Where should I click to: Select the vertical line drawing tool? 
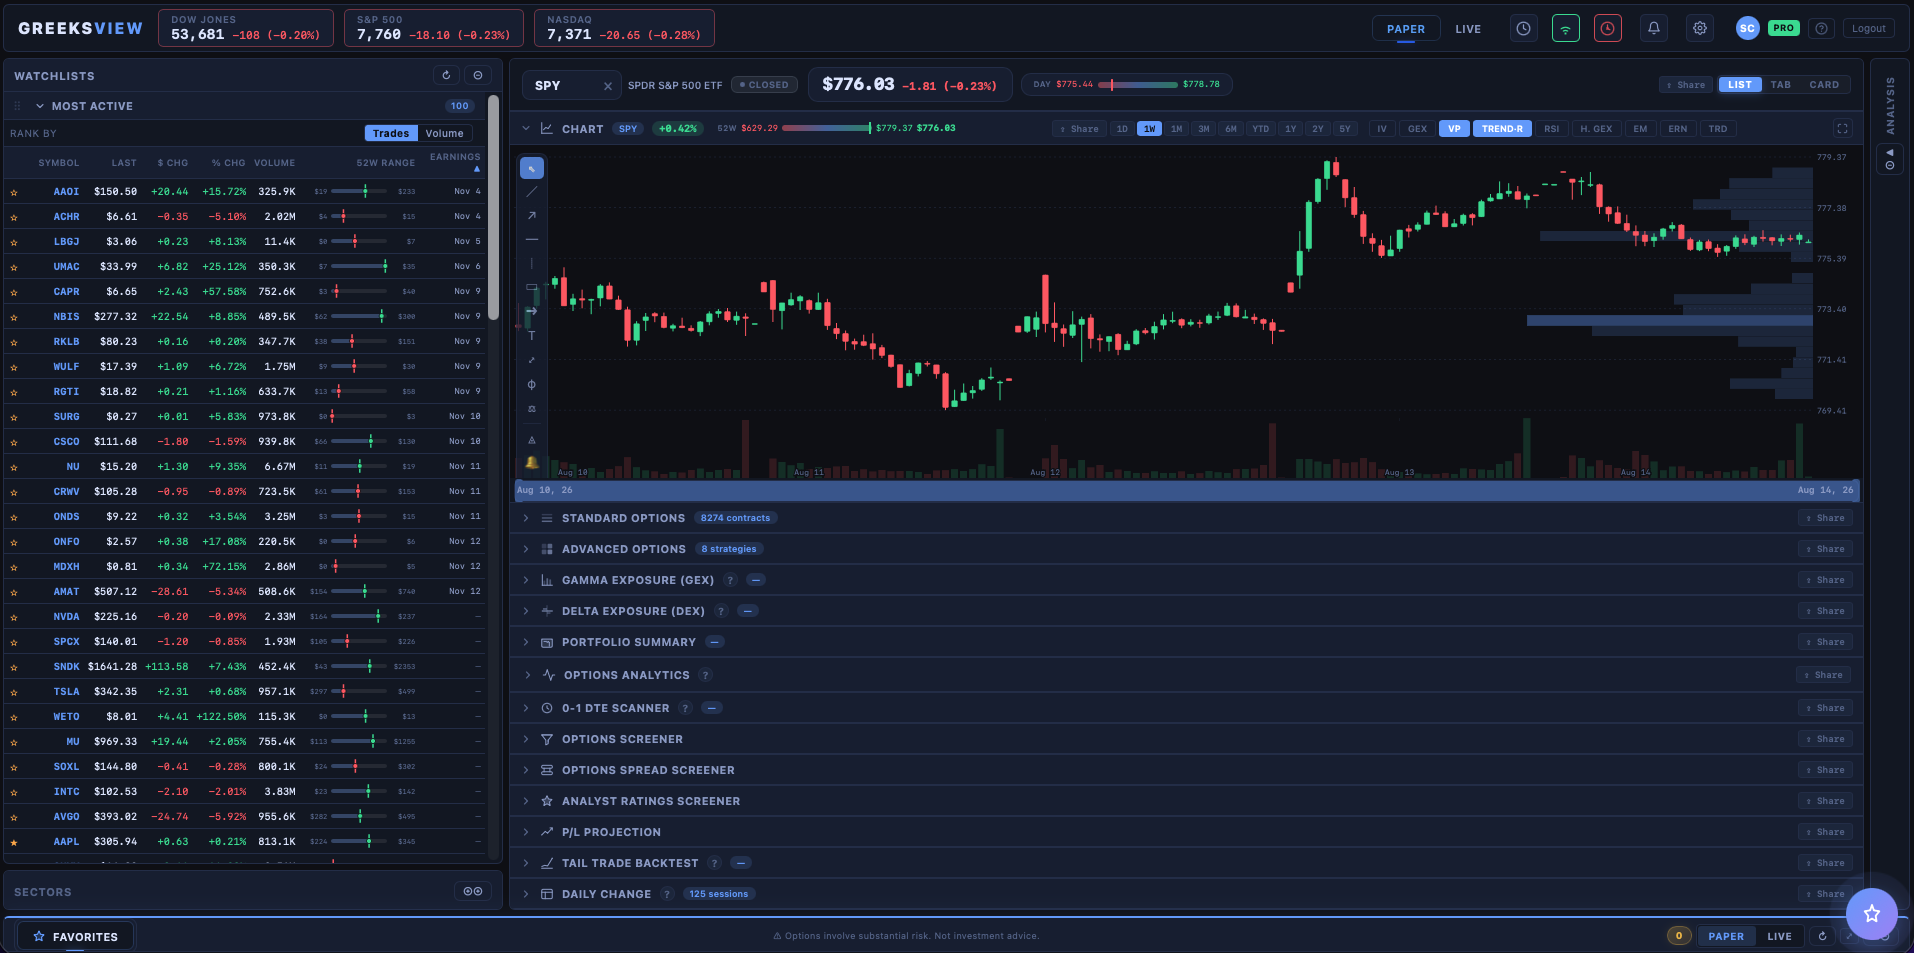[x=532, y=264]
